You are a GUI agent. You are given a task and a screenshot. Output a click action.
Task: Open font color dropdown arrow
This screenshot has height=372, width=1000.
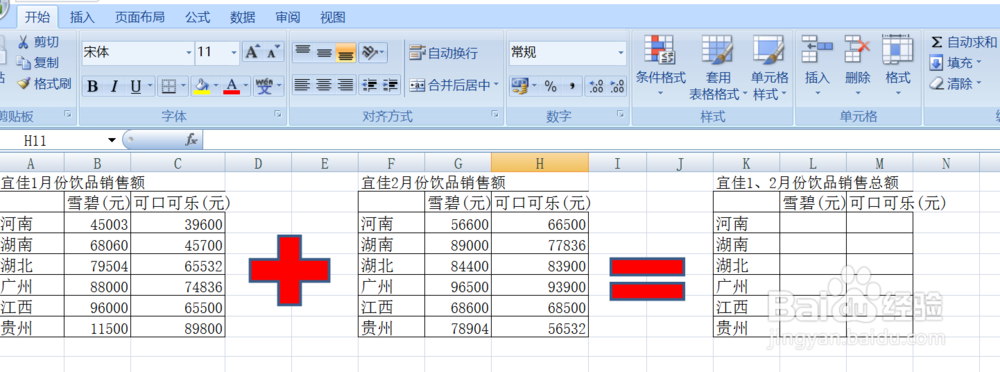[x=246, y=86]
